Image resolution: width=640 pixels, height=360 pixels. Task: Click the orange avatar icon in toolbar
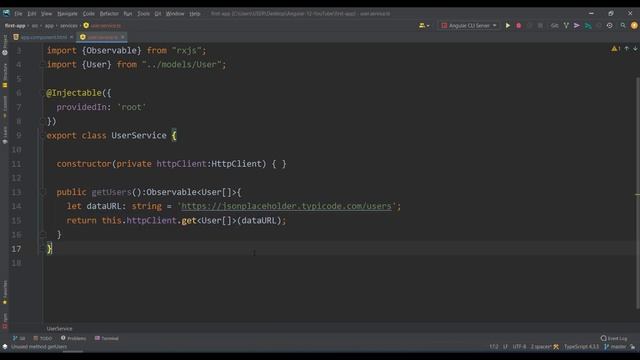(x=634, y=25)
